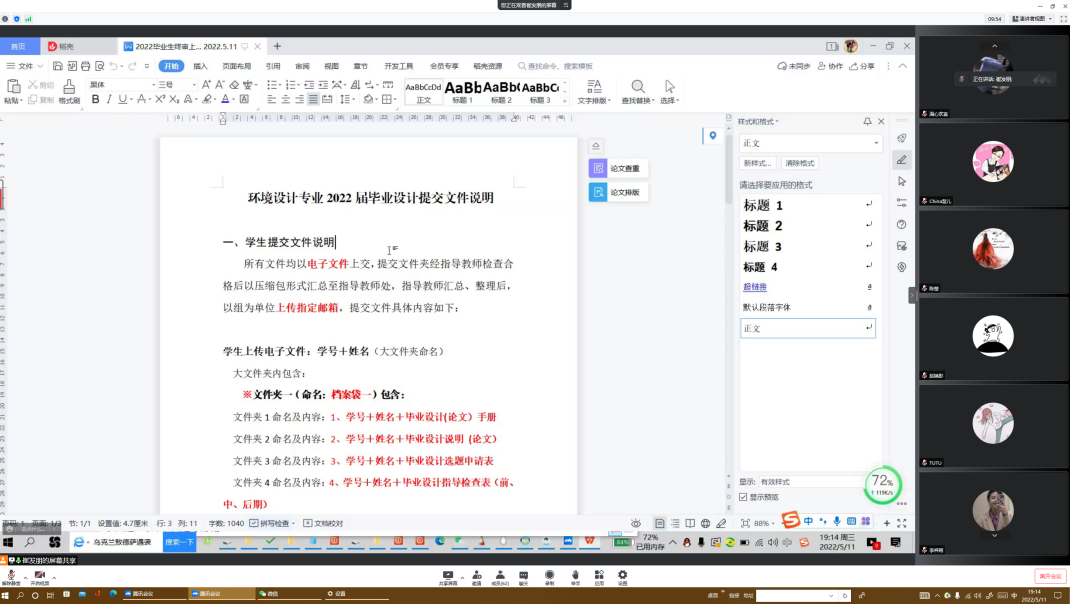This screenshot has height=604, width=1070.
Task: Switch to the 引用 ribbon tab
Action: tap(273, 66)
